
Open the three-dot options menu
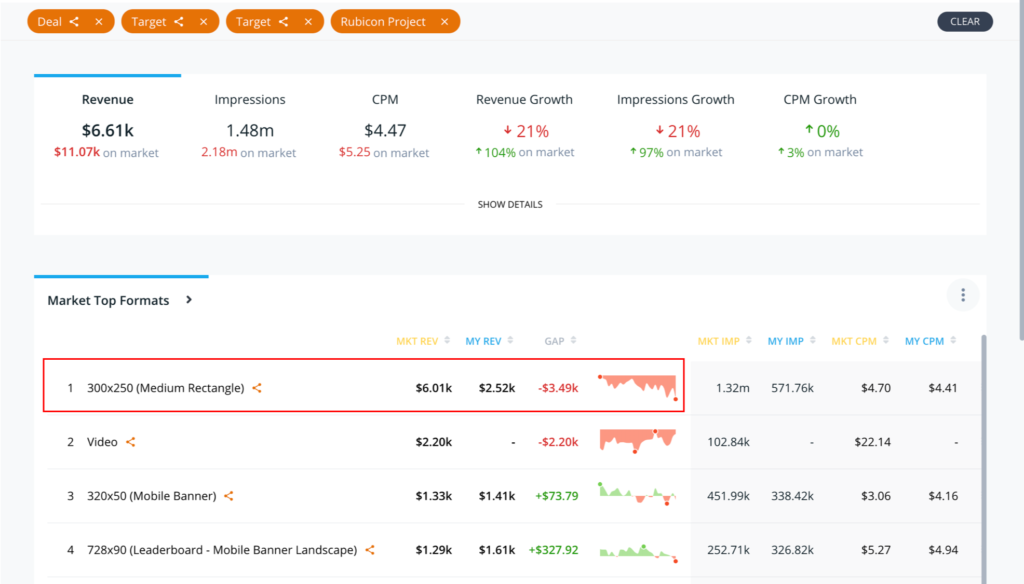point(963,295)
